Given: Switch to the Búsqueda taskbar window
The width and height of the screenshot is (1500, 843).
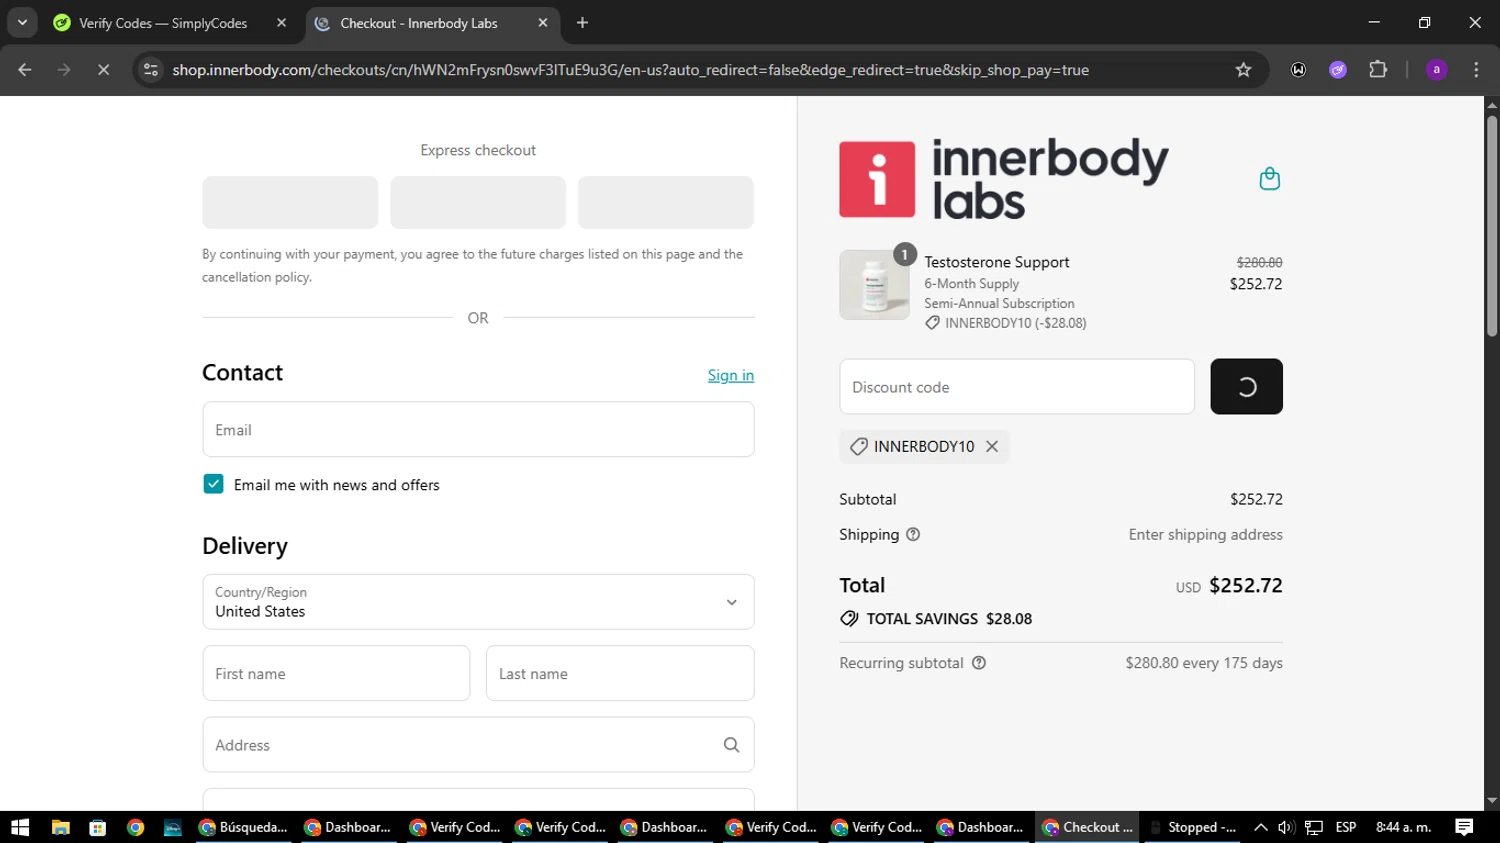Looking at the screenshot, I should (243, 827).
